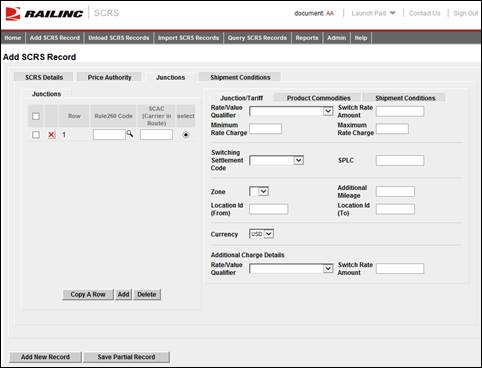
Task: Click the Location Id (From) field
Action: click(268, 209)
